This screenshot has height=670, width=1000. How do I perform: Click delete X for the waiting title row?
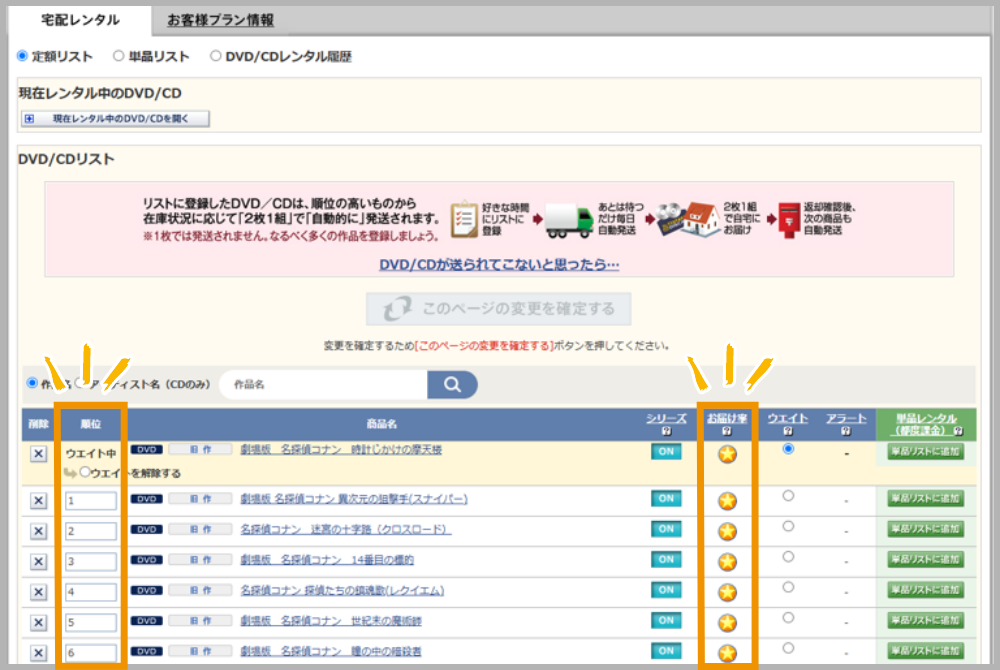pos(38,454)
